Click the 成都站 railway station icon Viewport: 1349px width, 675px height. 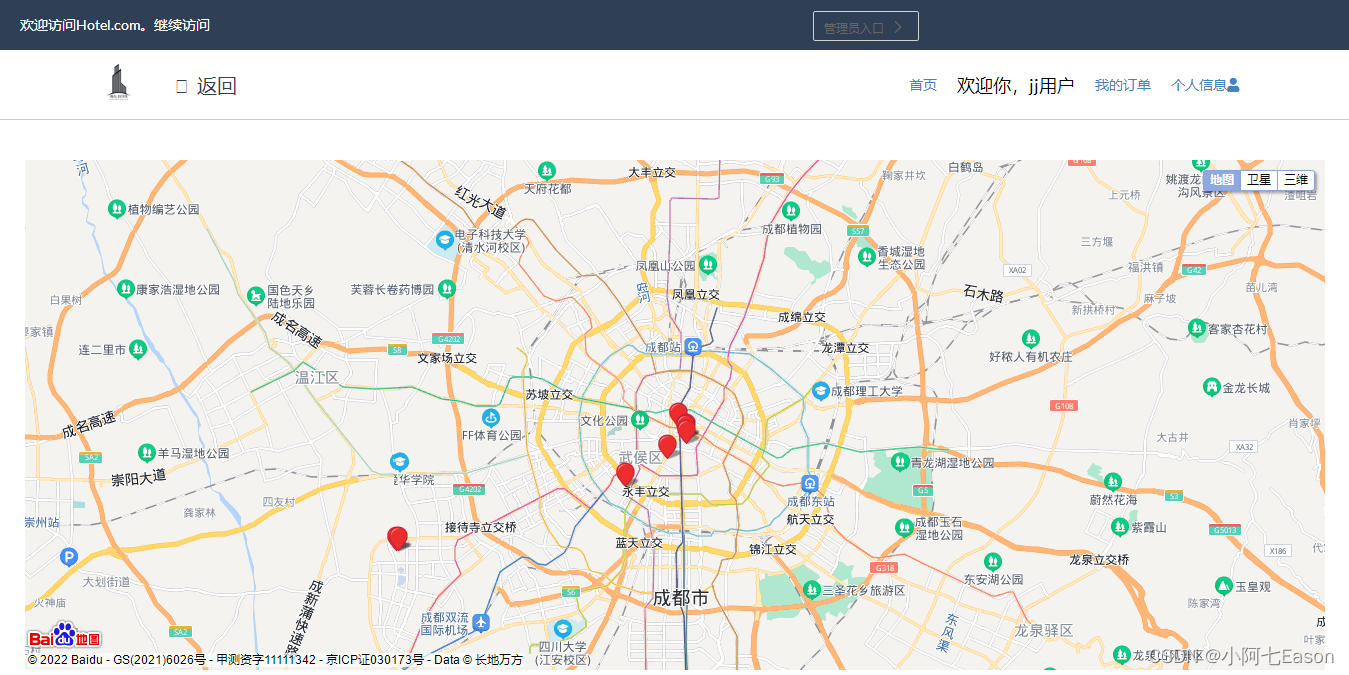tap(693, 346)
